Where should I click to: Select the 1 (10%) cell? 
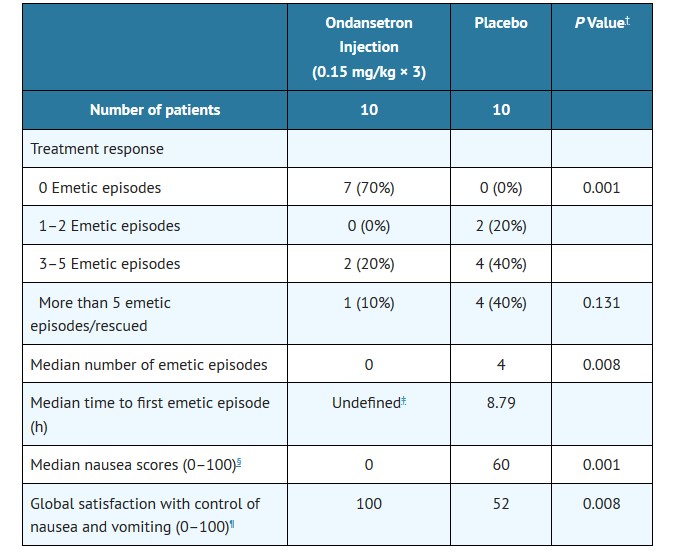[x=368, y=302]
